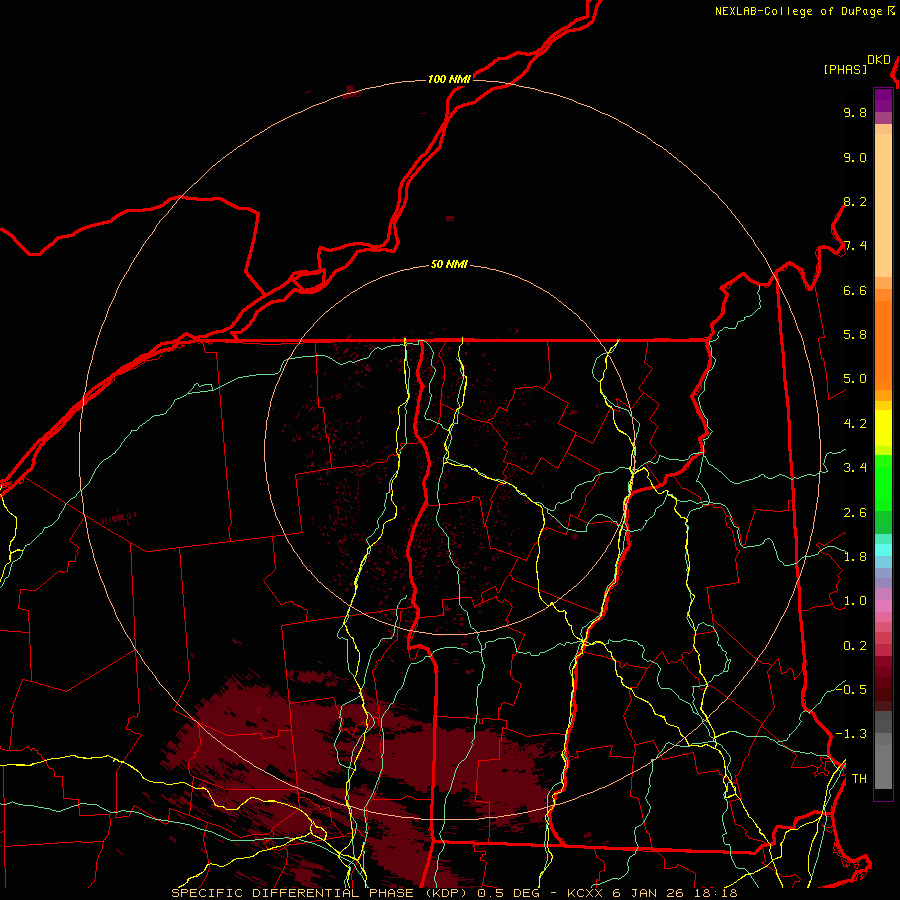Select the 0.2 scale label
Viewport: 900px width, 900px height.
tap(855, 646)
